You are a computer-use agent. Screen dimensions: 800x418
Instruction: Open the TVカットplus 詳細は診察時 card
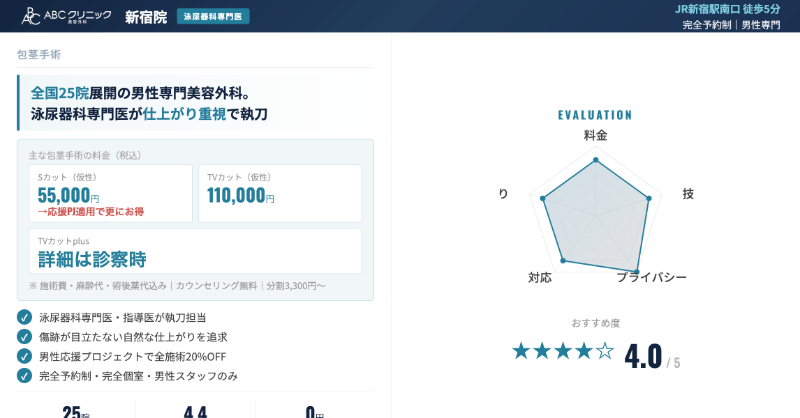pos(195,251)
